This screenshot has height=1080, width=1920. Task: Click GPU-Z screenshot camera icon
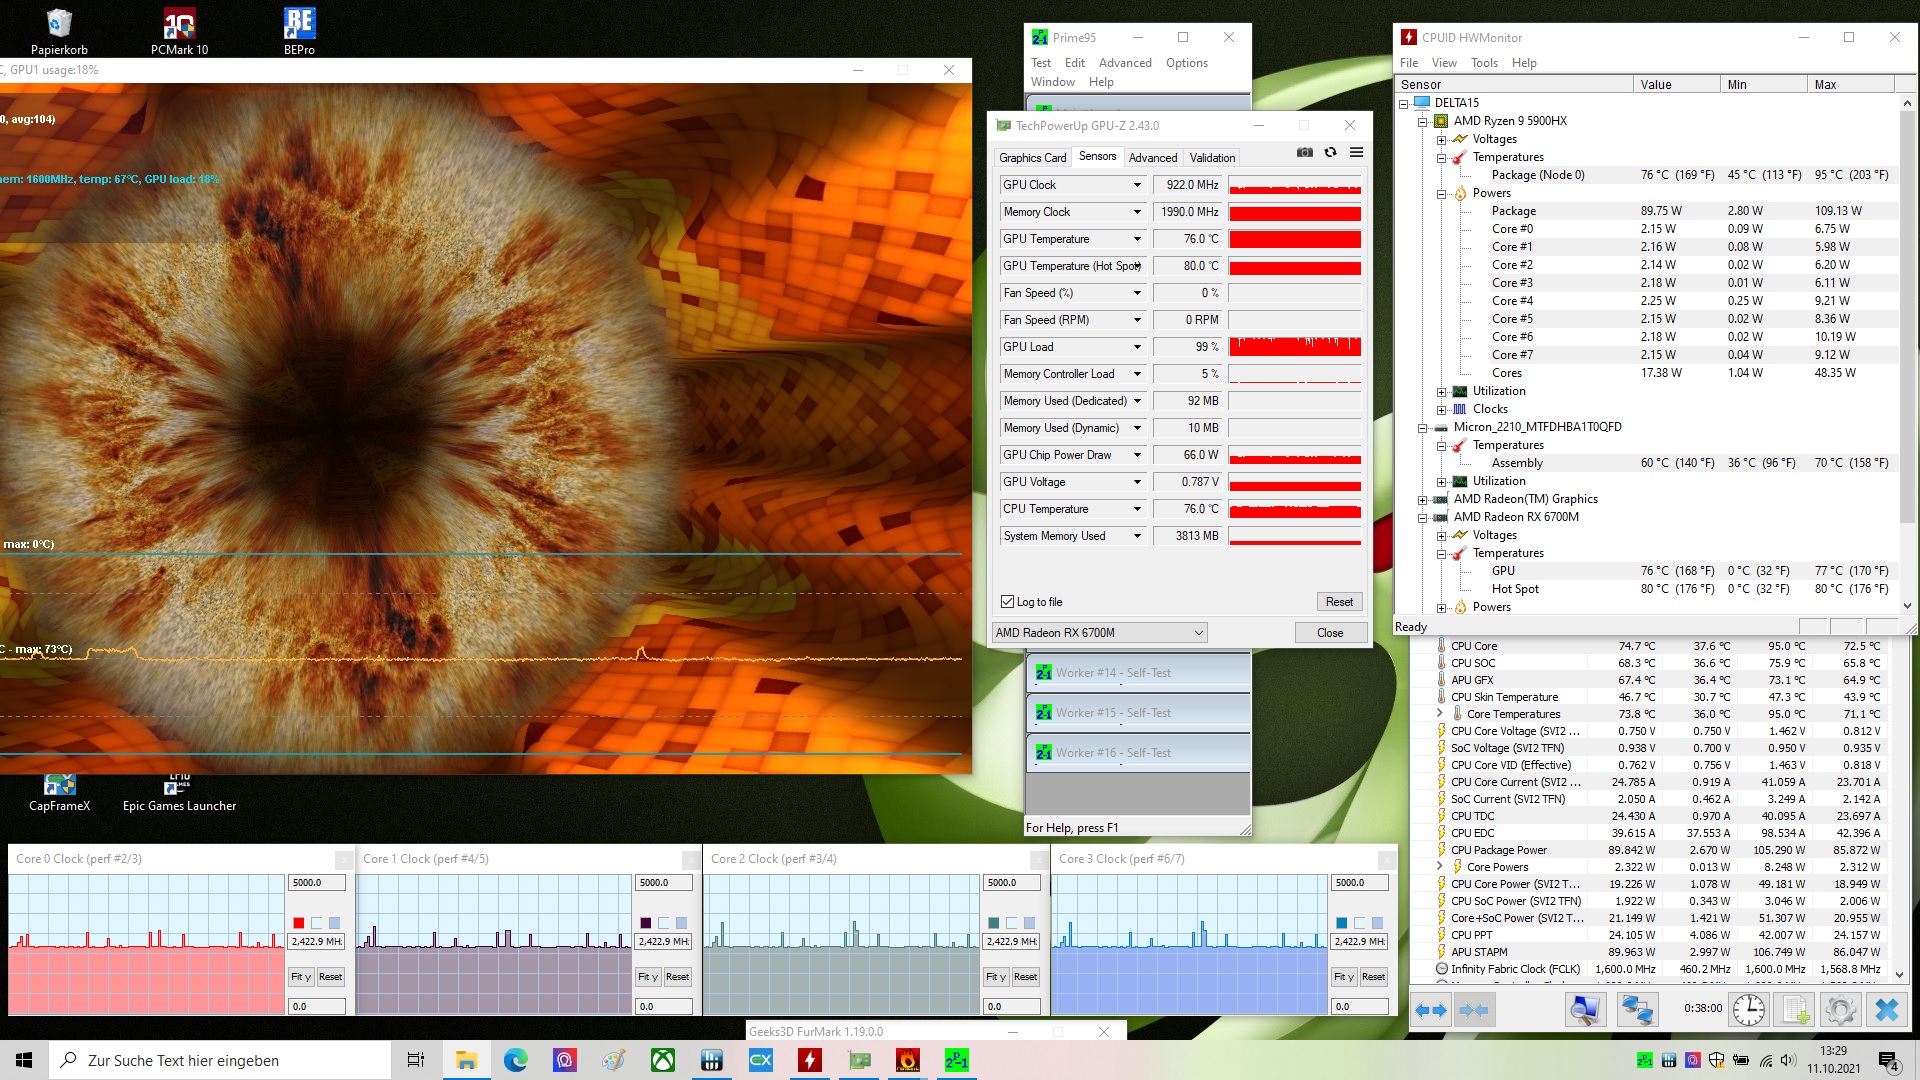point(1305,152)
